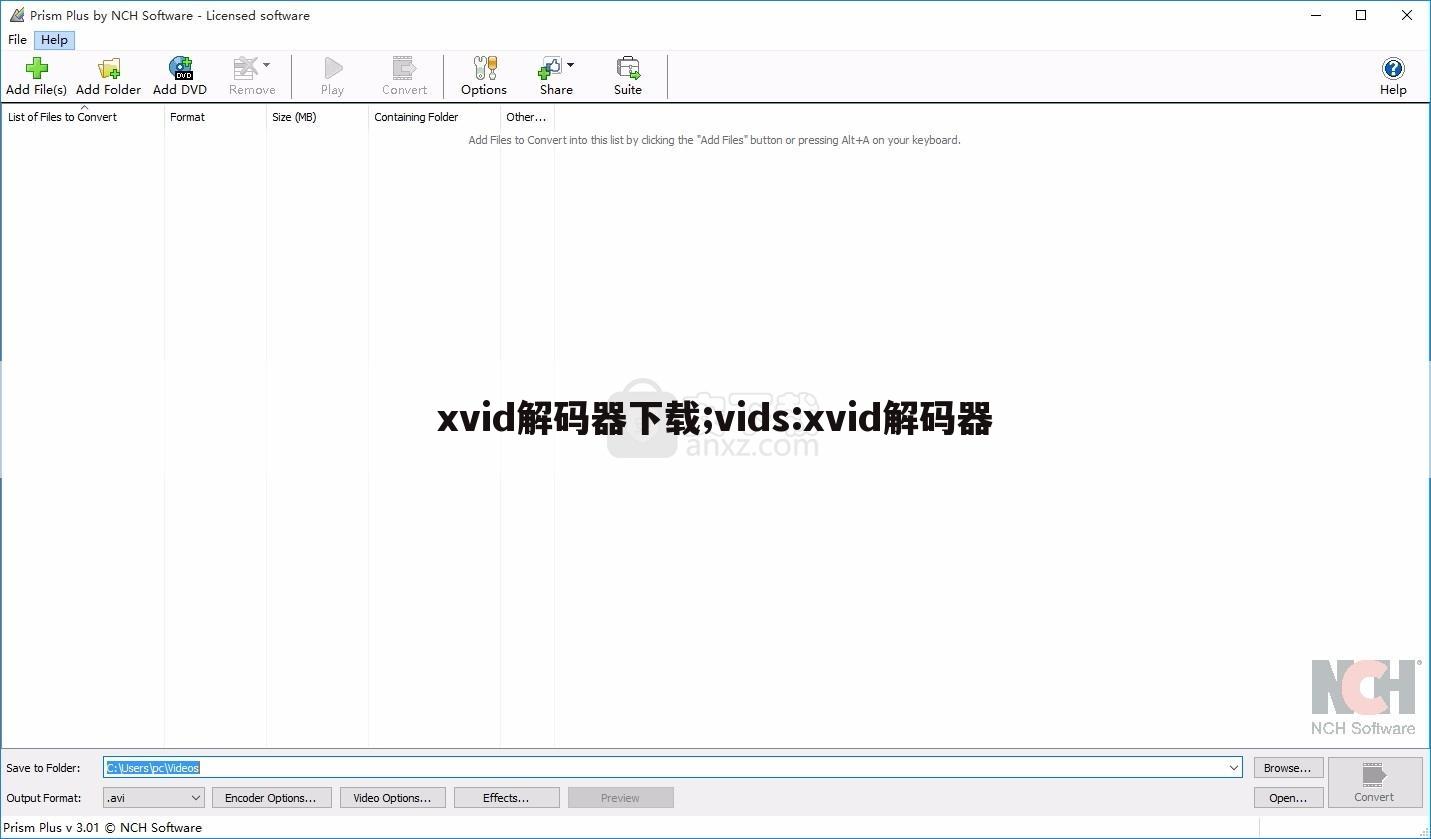Maximize the Prism Plus window
Screen dimensions: 1431x839
1361,15
